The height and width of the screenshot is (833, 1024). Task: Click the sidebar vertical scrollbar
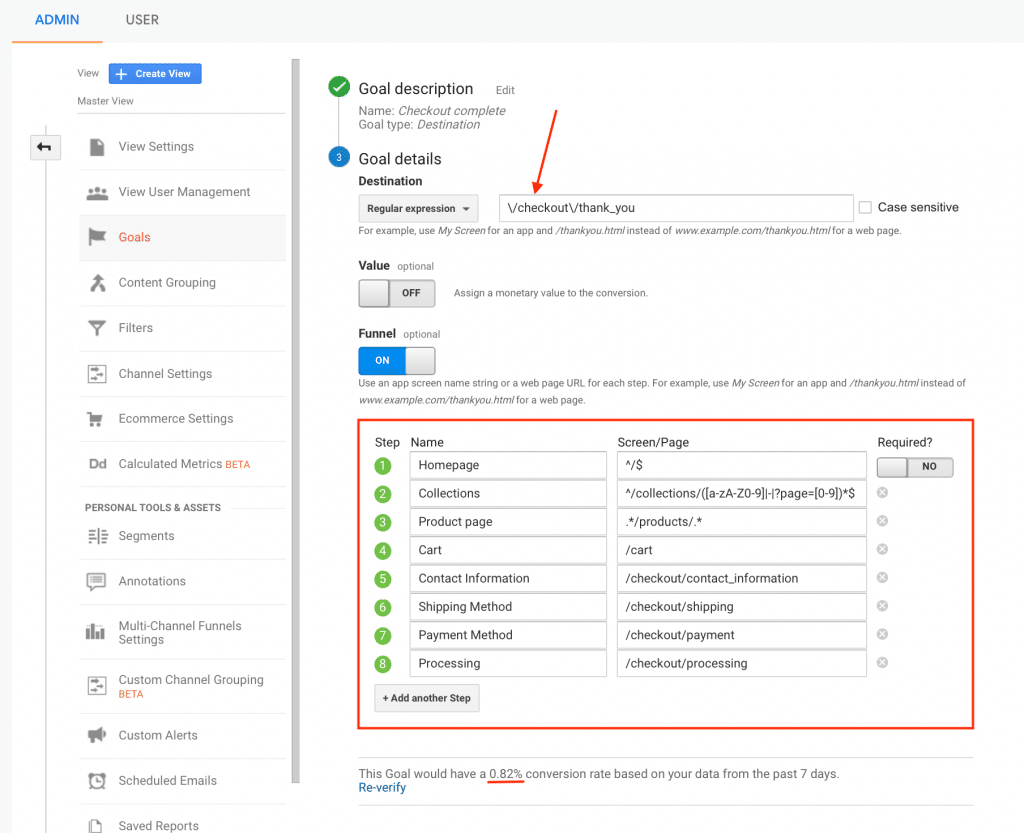295,421
